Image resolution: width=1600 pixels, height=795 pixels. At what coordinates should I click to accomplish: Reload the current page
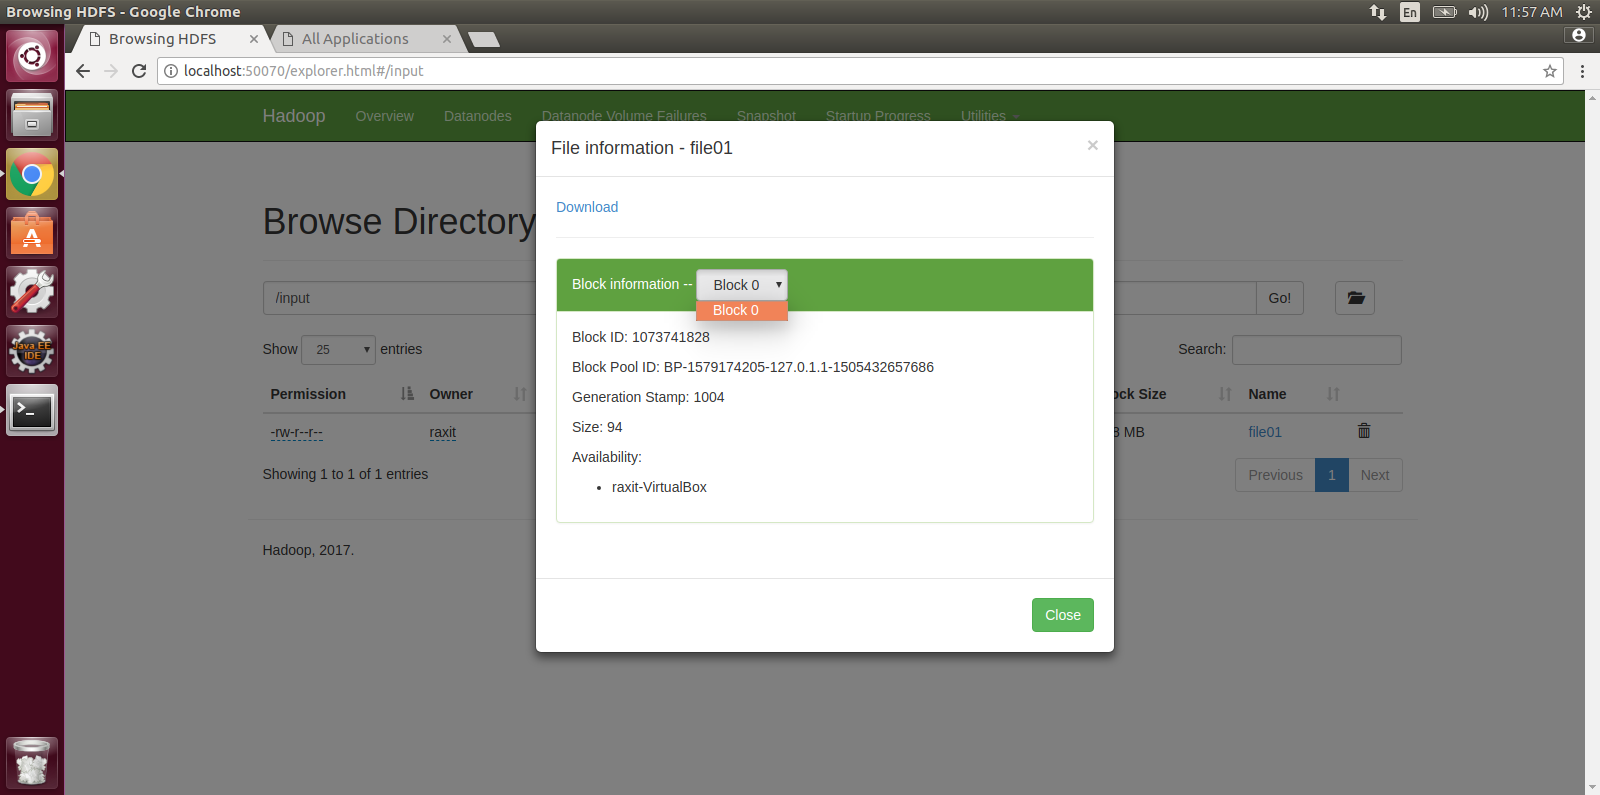139,71
